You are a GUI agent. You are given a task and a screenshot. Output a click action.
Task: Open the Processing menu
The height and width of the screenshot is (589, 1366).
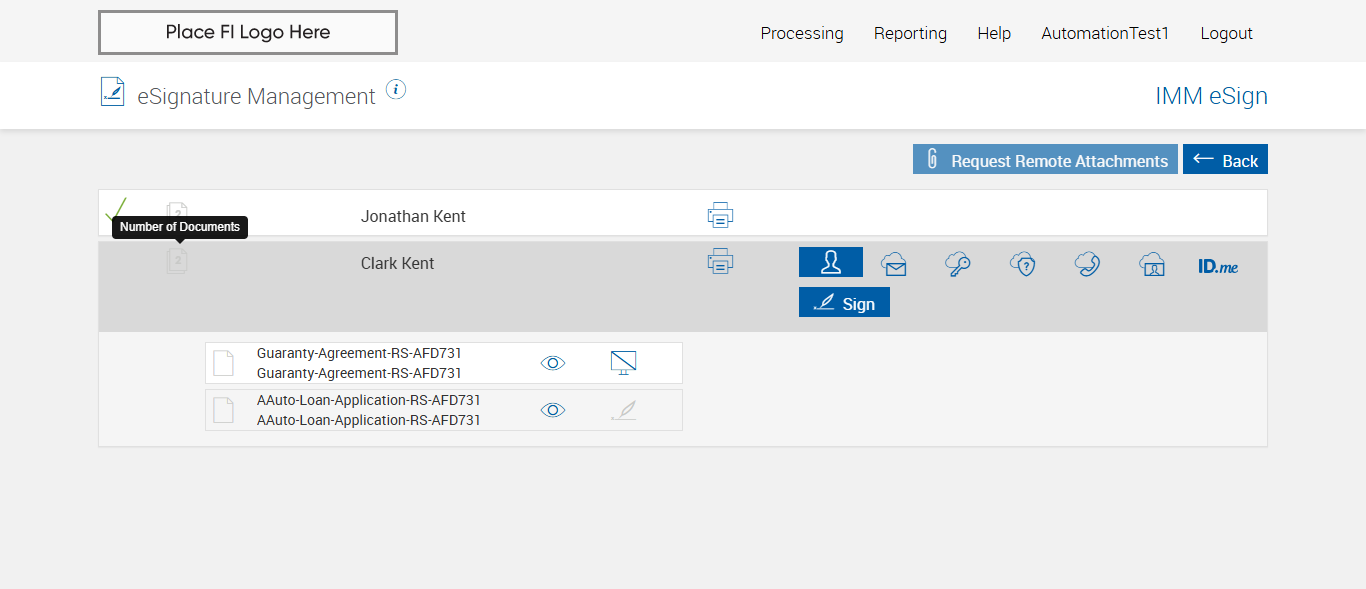pos(802,33)
